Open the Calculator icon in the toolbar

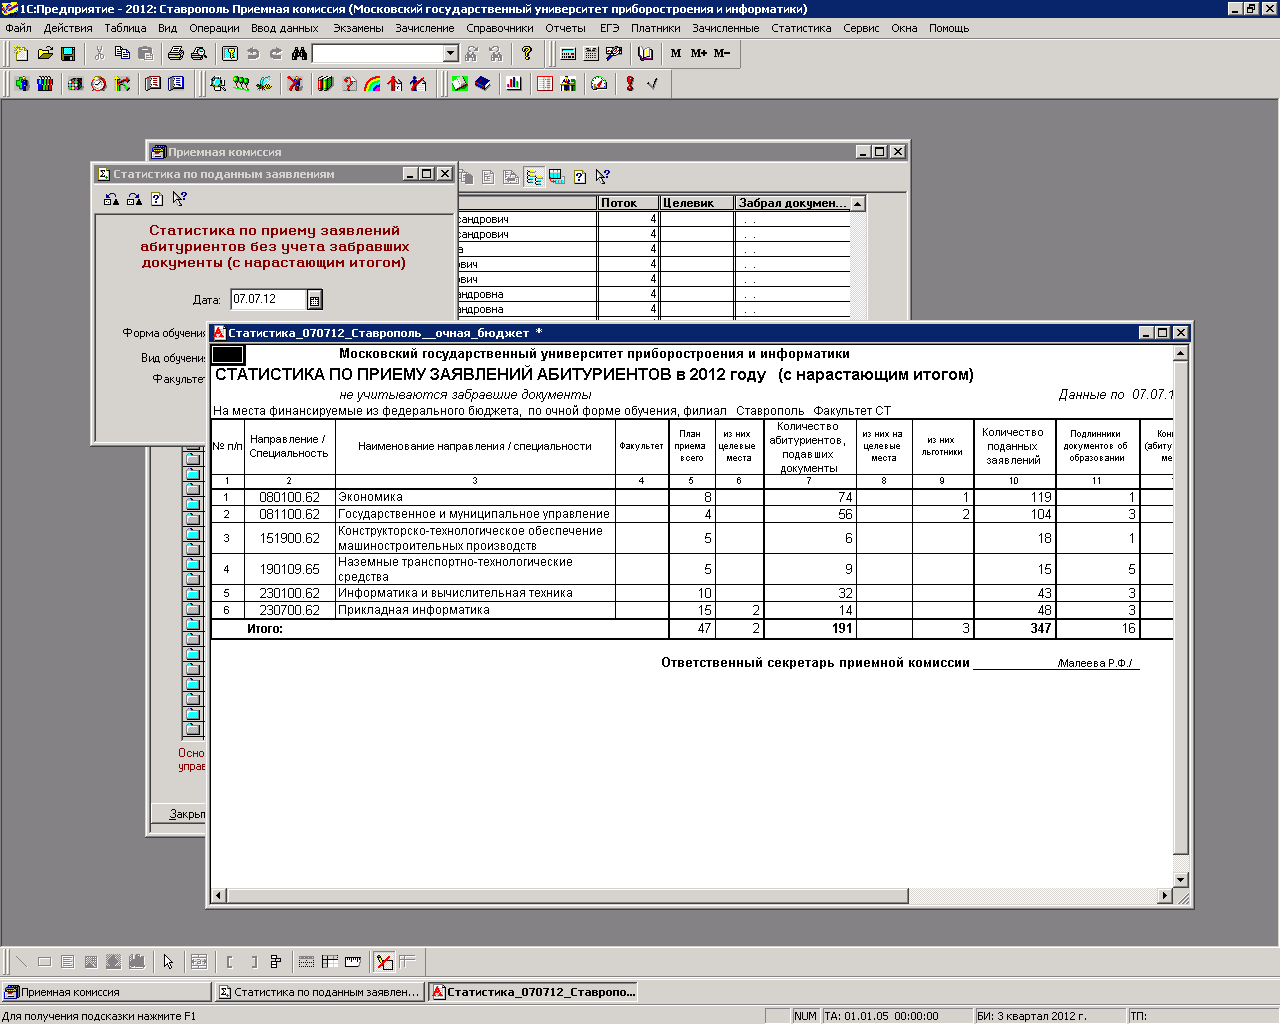point(568,53)
